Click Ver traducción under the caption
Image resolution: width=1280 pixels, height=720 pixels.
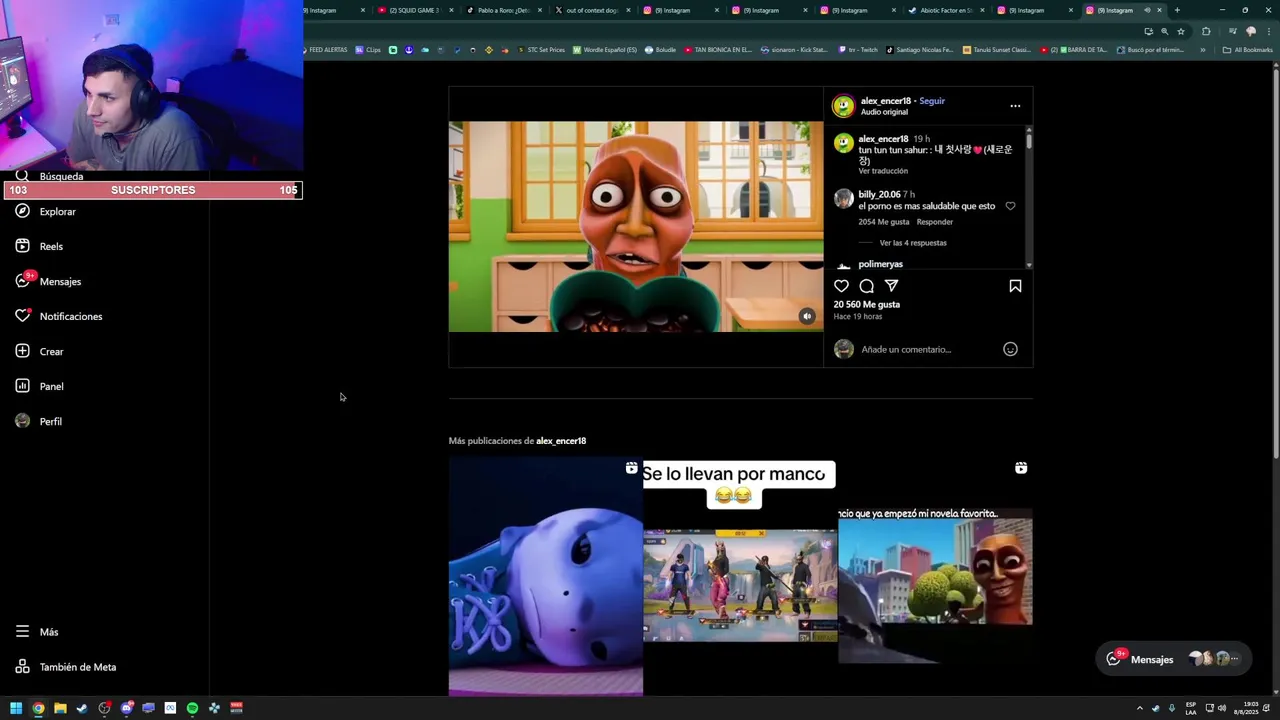pyautogui.click(x=883, y=171)
